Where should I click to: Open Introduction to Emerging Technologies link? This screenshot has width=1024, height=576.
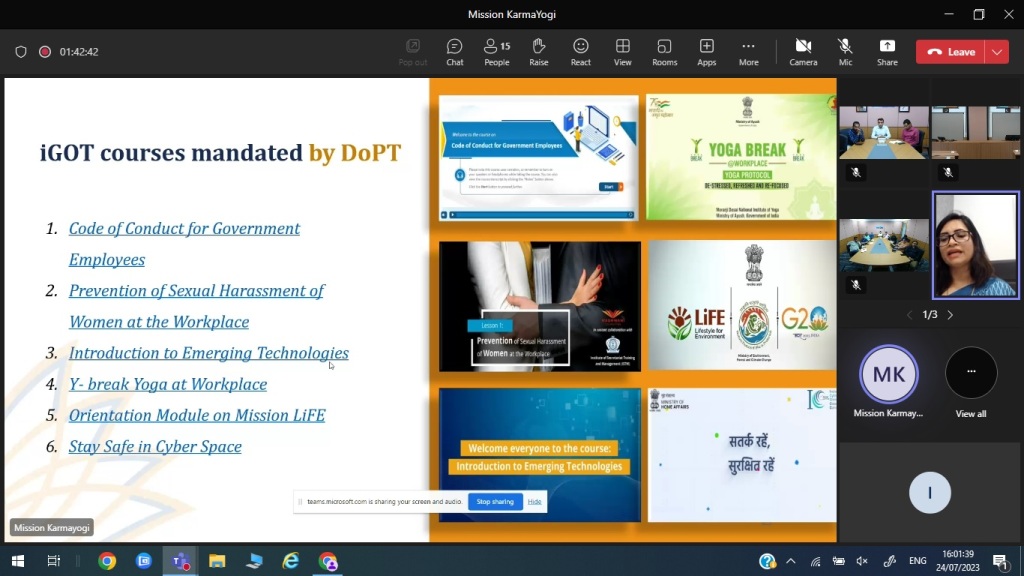[x=208, y=353]
